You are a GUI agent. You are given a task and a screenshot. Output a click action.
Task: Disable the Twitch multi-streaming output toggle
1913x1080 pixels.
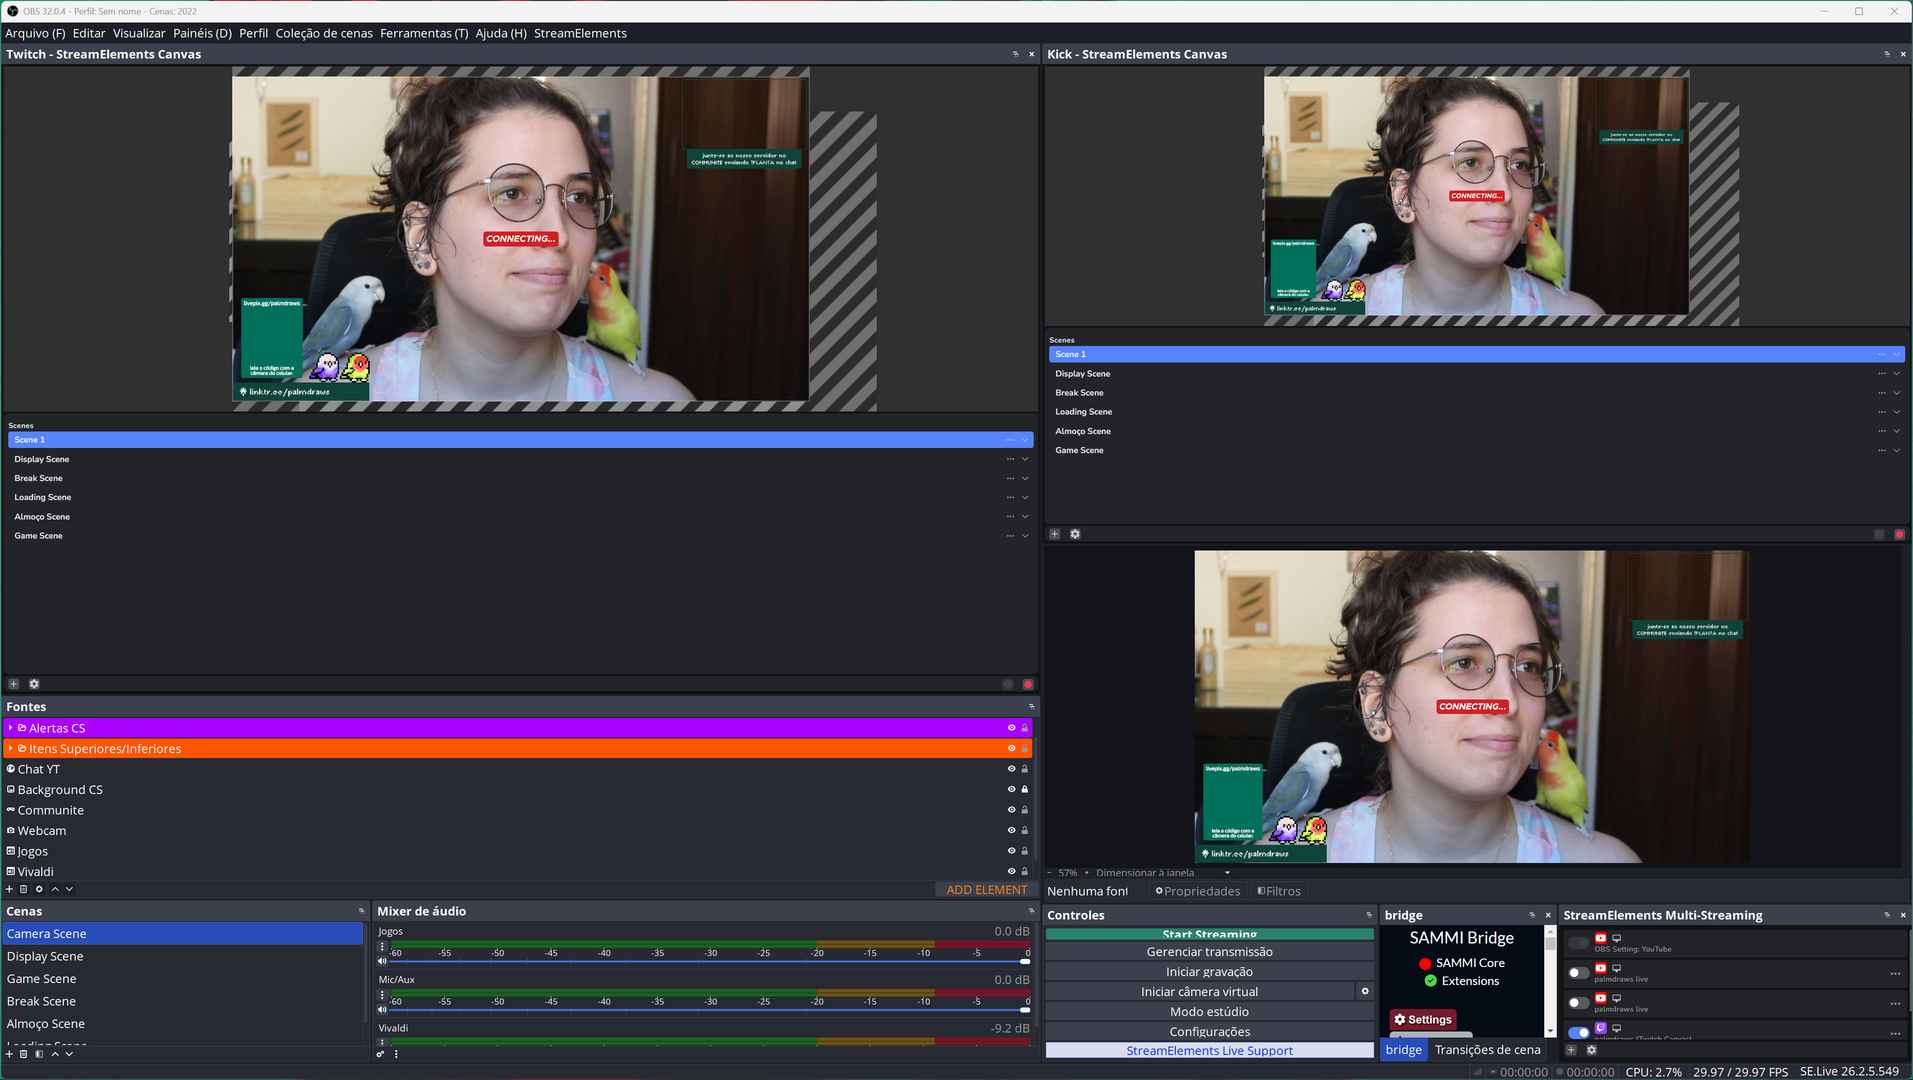click(x=1578, y=1032)
